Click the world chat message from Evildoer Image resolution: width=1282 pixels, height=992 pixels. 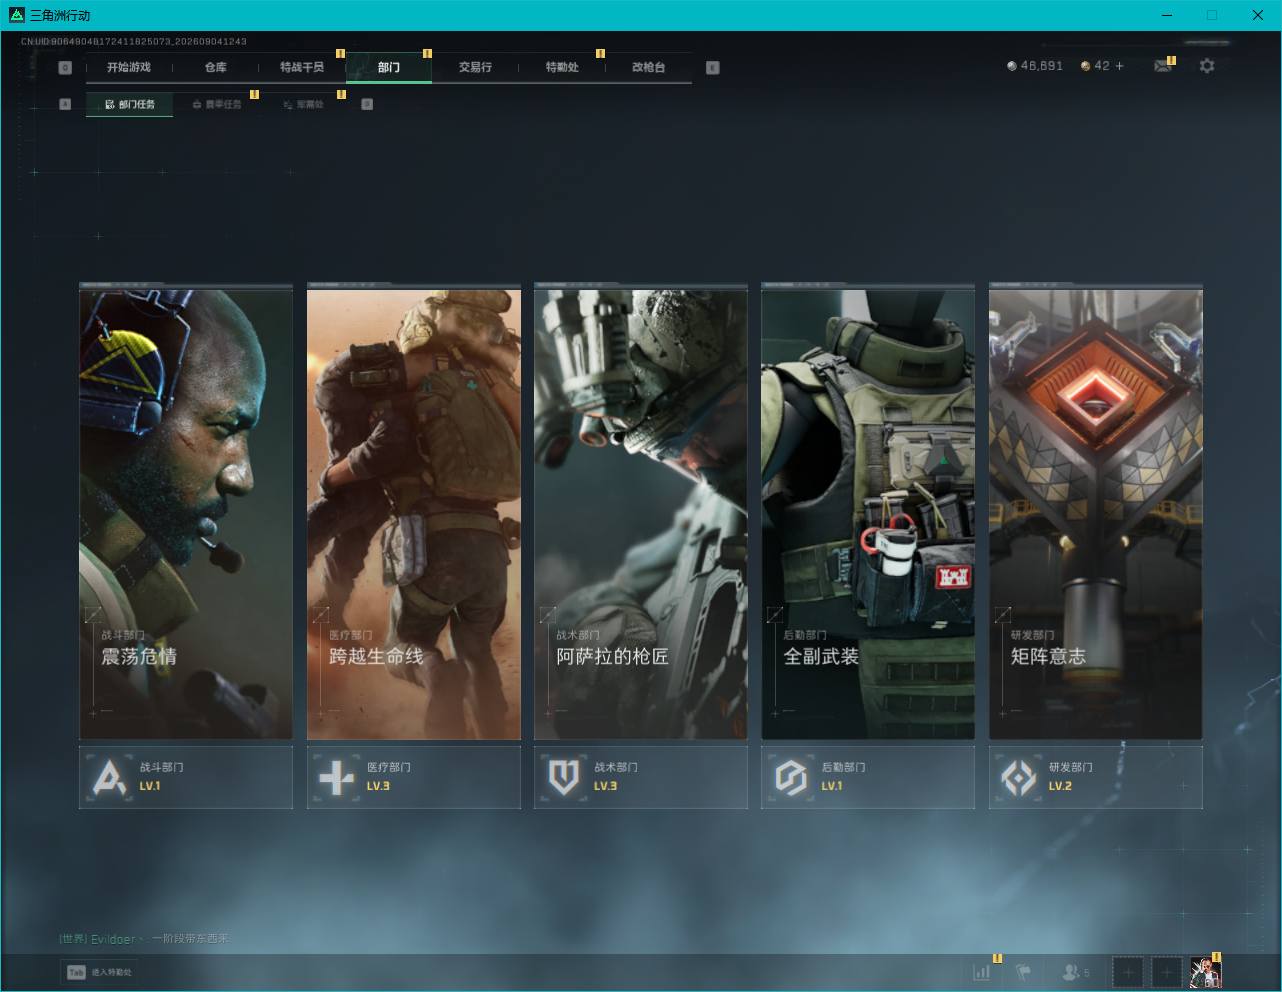click(x=144, y=939)
